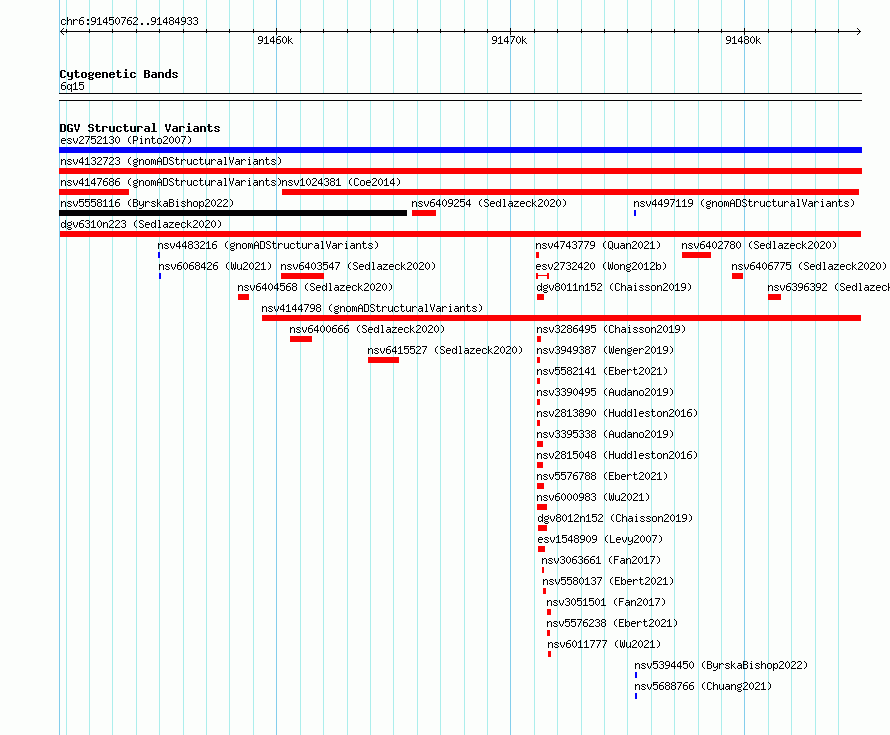Click the red nsv6409254 variant bar
The image size is (890, 735).
coord(424,213)
